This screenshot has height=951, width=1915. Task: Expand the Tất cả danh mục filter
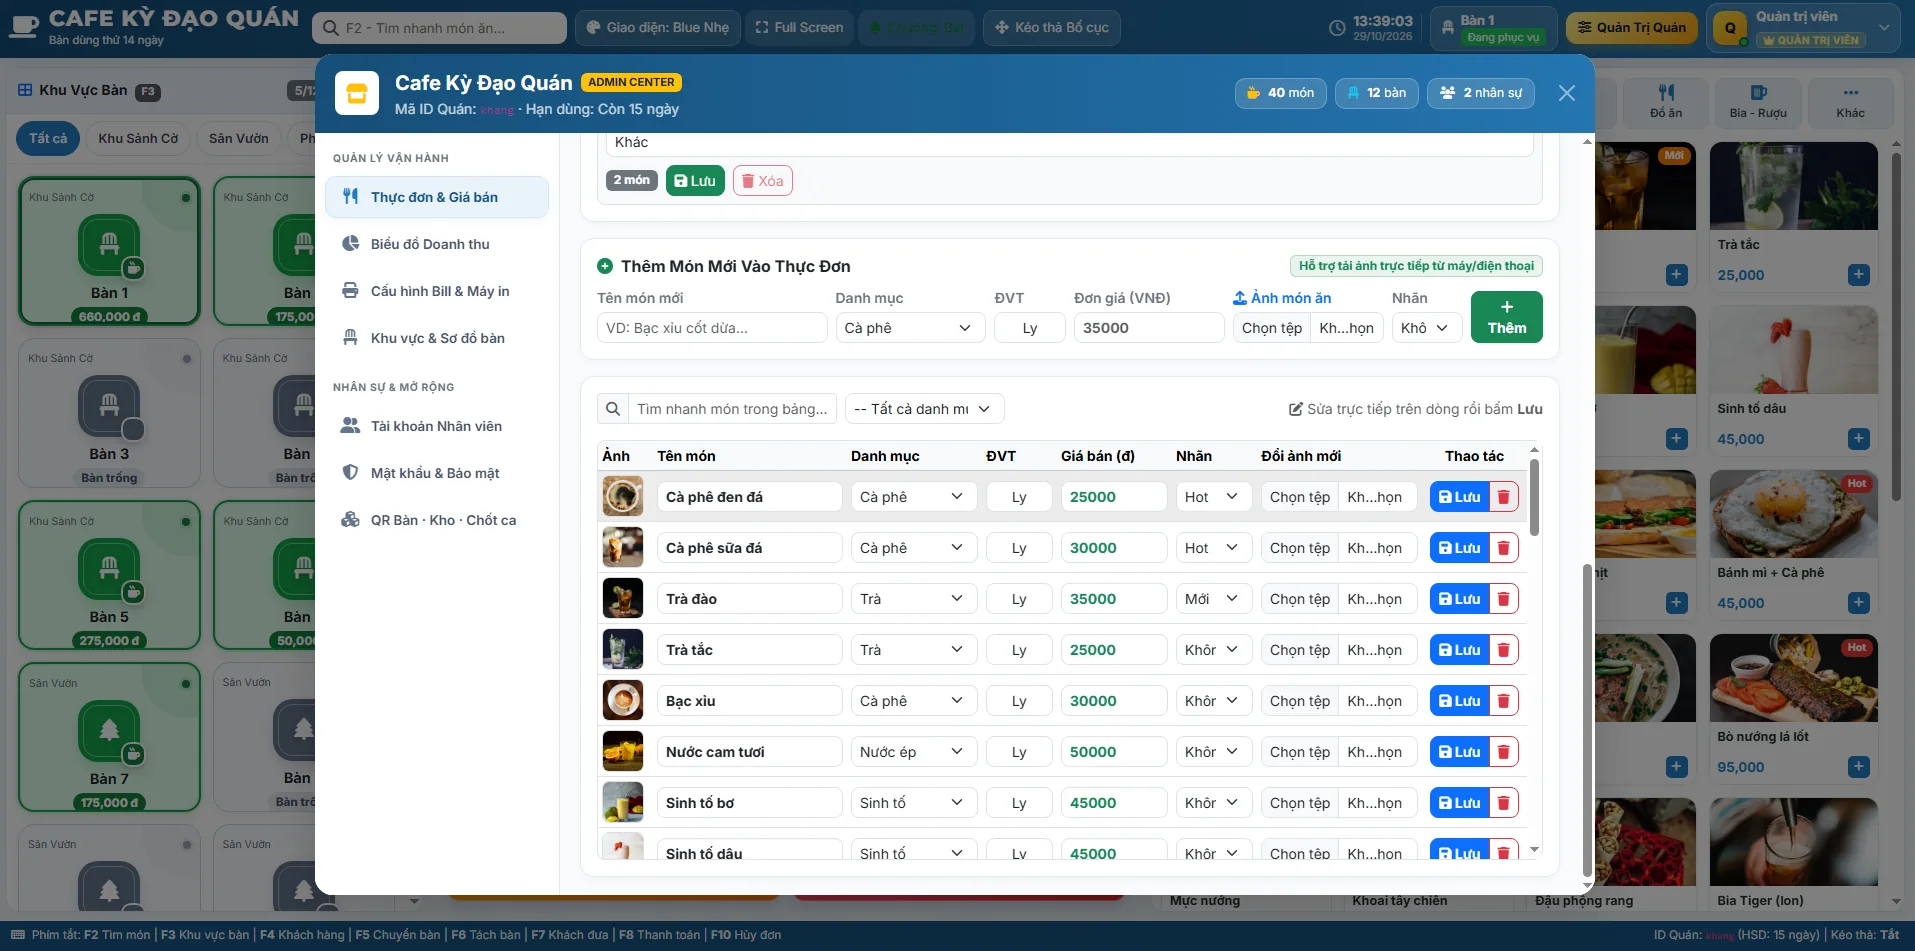[x=924, y=409]
